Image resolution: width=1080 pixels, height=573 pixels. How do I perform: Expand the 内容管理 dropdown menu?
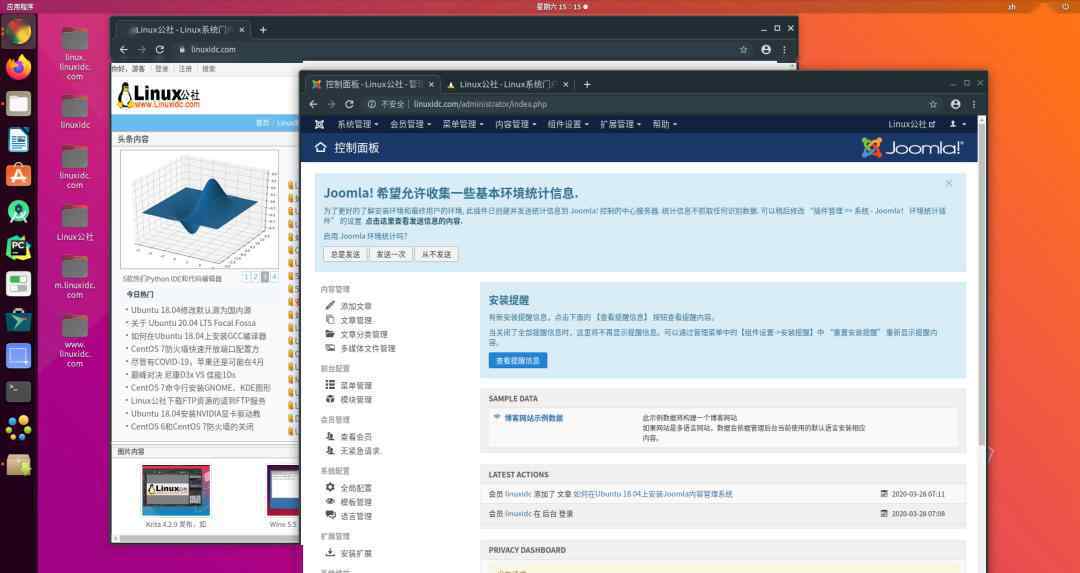(x=515, y=124)
